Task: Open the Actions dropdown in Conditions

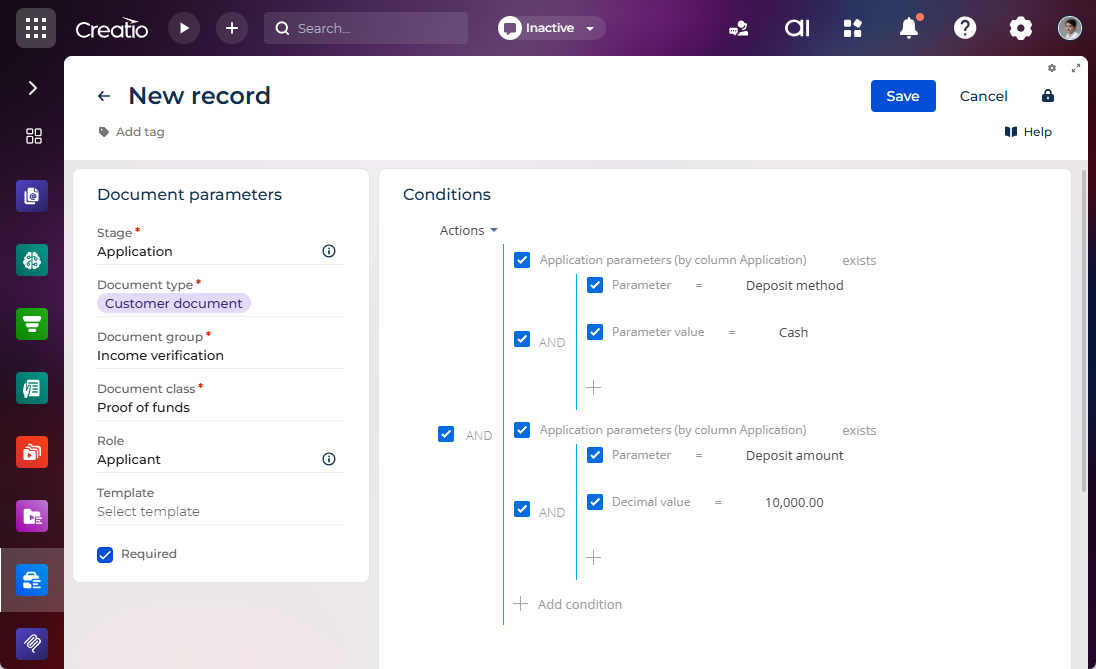Action: click(x=468, y=231)
